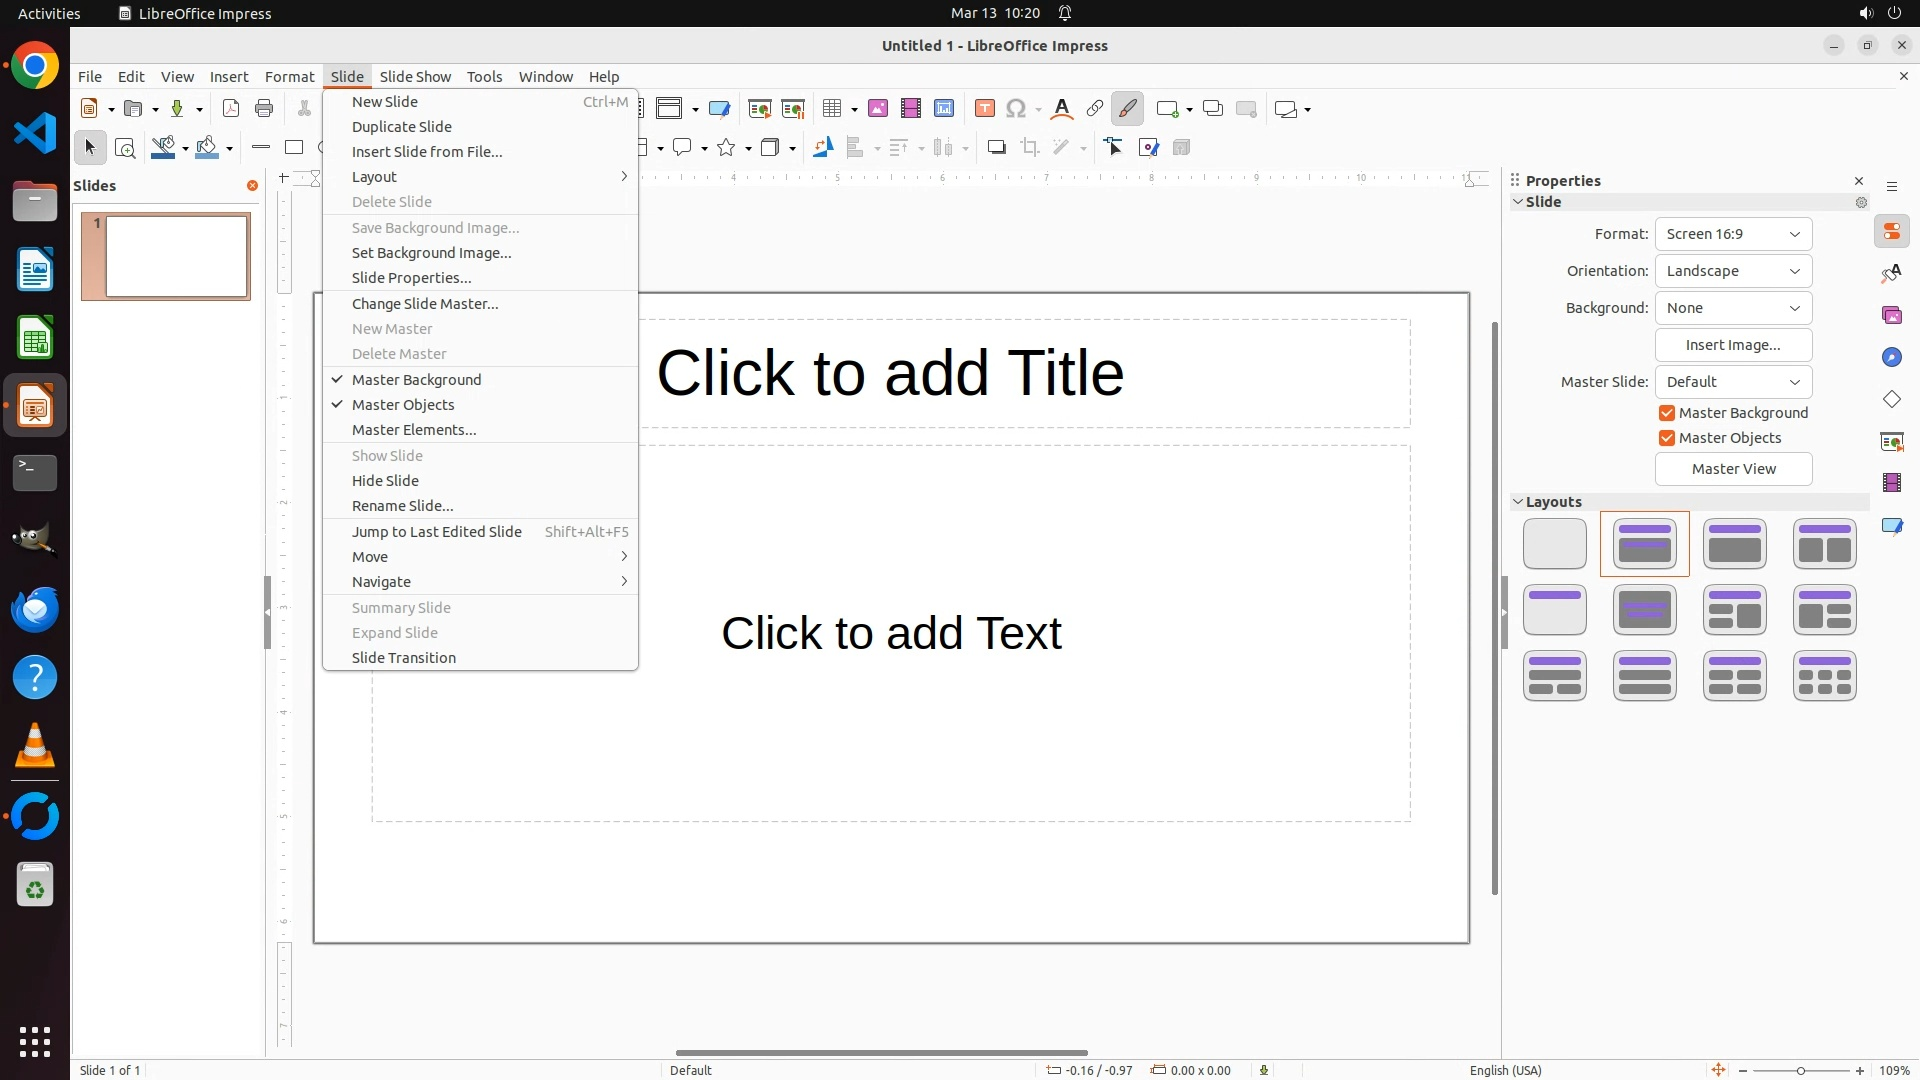
Task: Select Slide Properties... menu entry
Action: pyautogui.click(x=411, y=278)
